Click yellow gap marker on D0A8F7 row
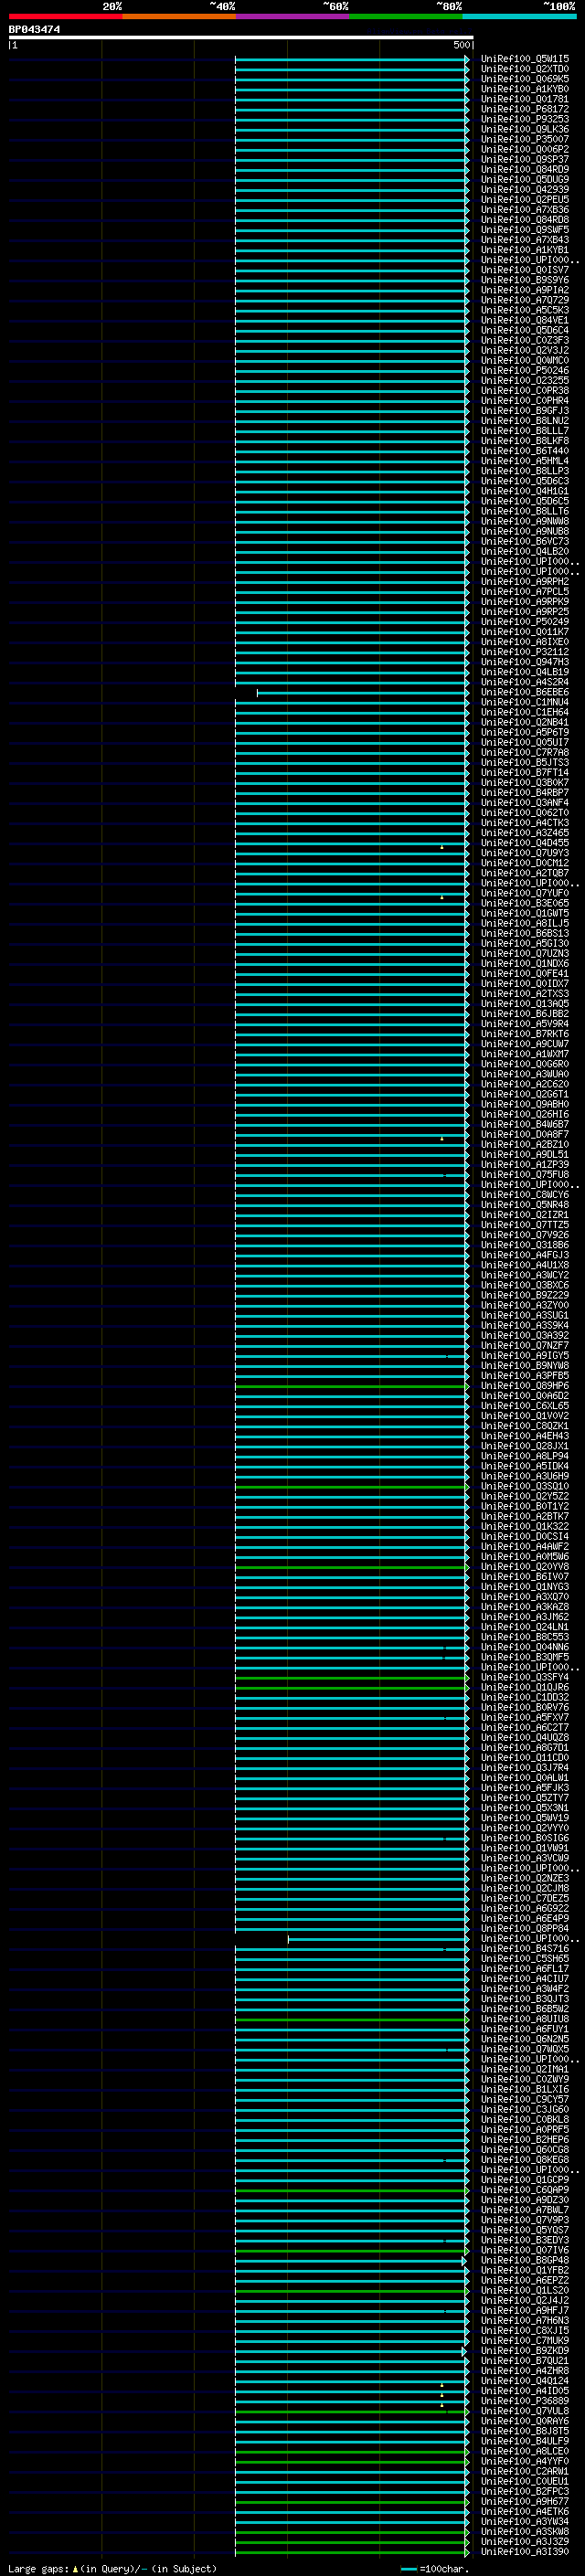 442,1138
